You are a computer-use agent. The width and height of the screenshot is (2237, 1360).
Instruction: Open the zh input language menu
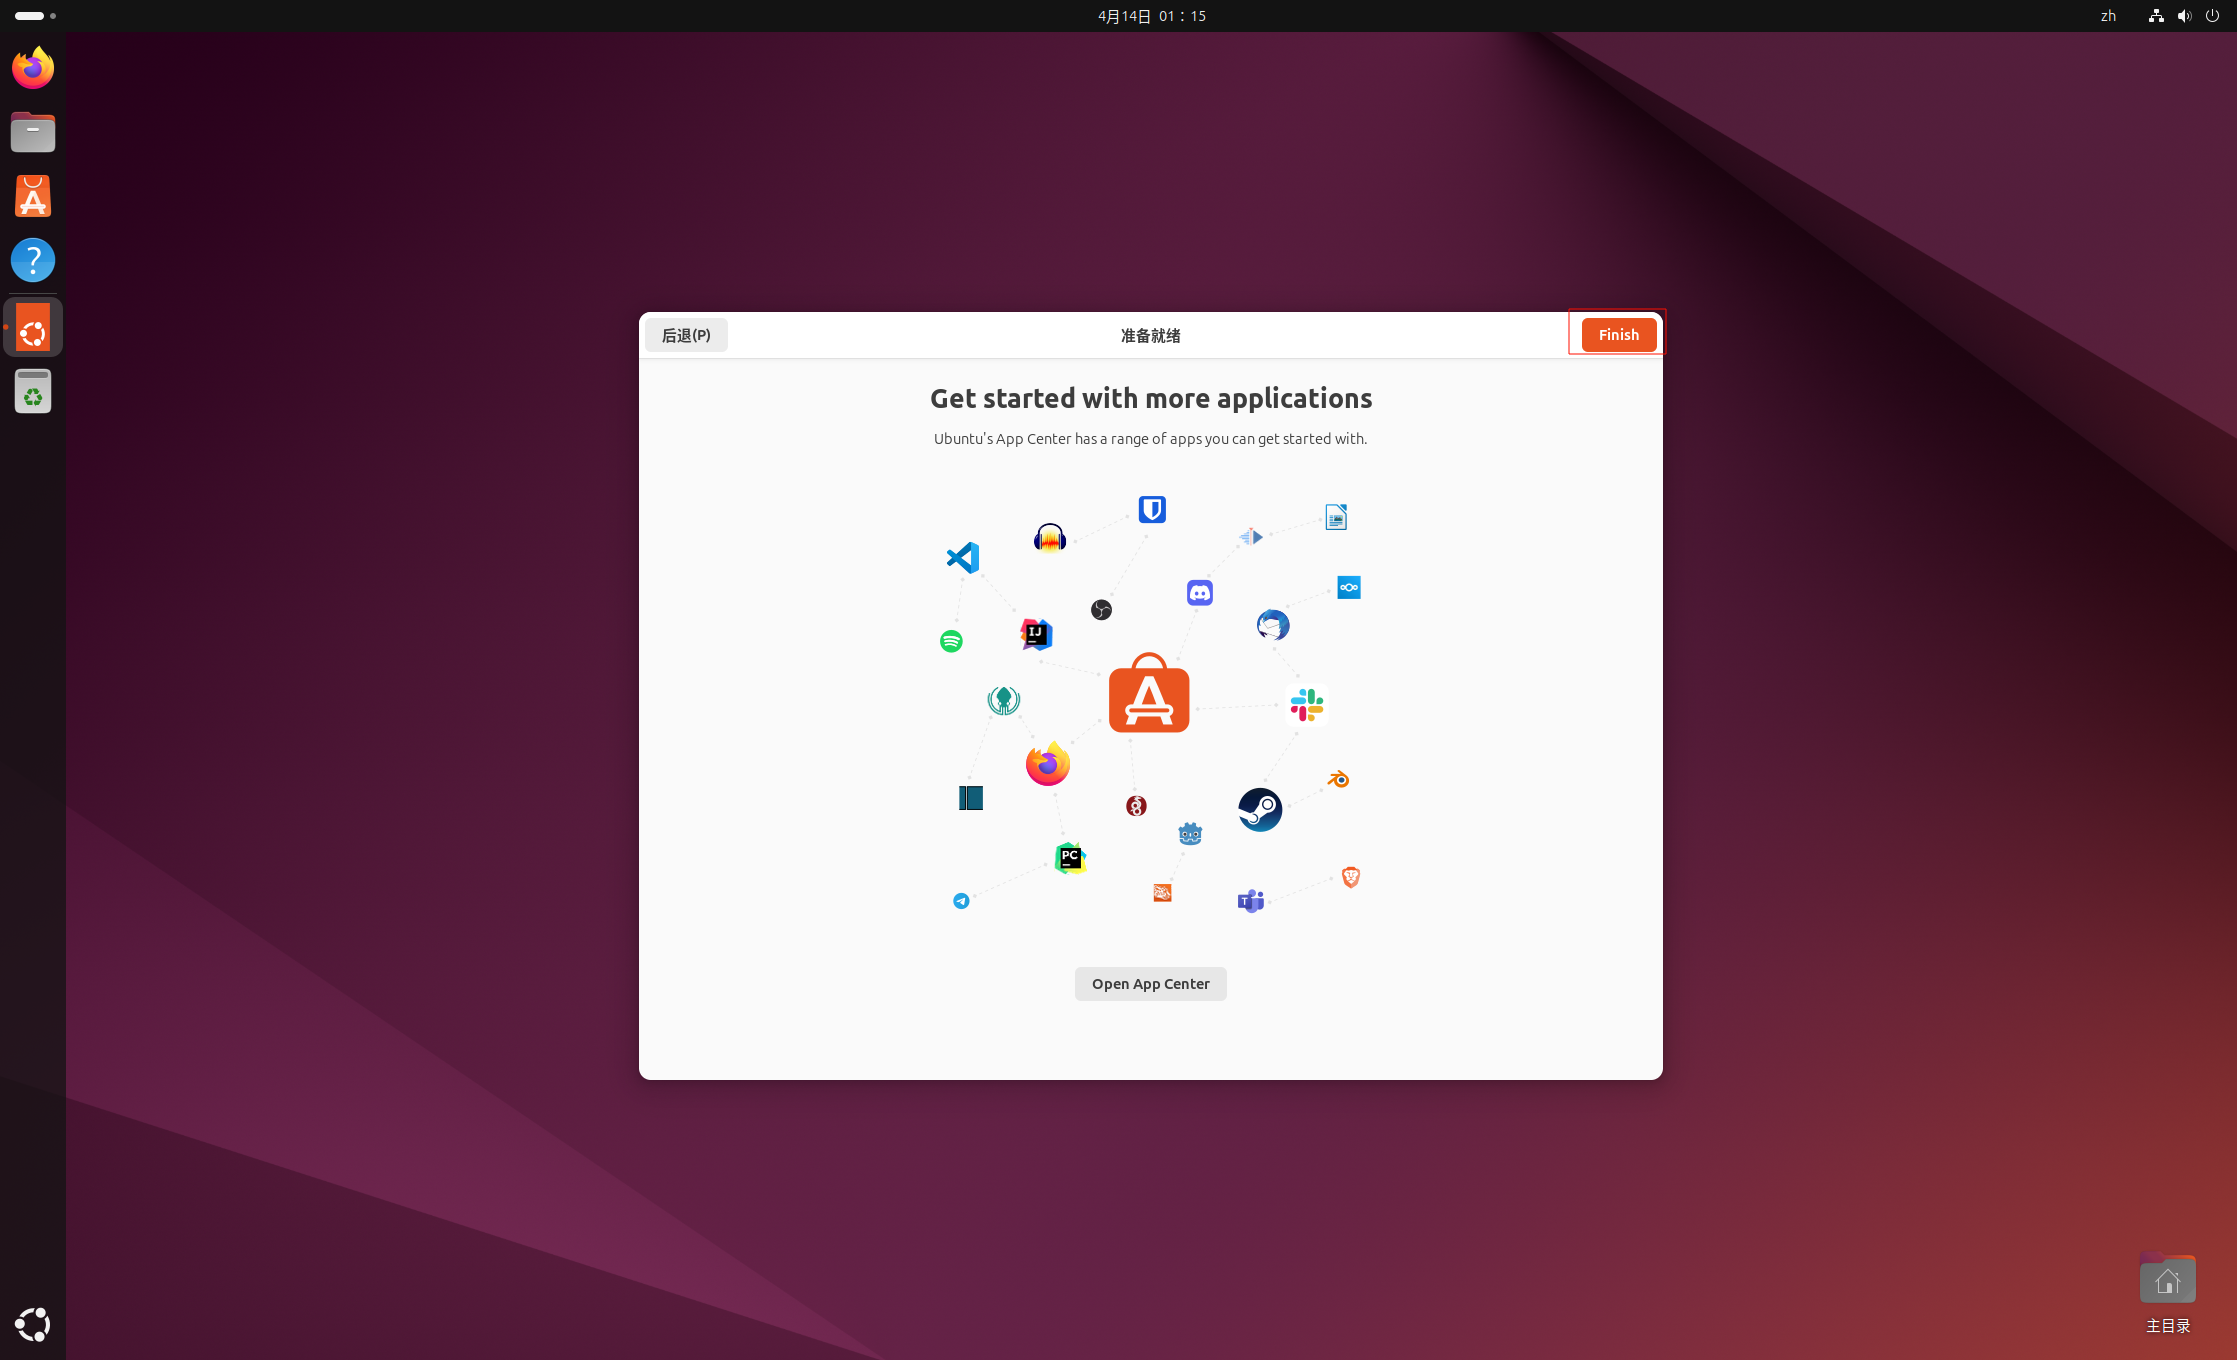point(2108,16)
